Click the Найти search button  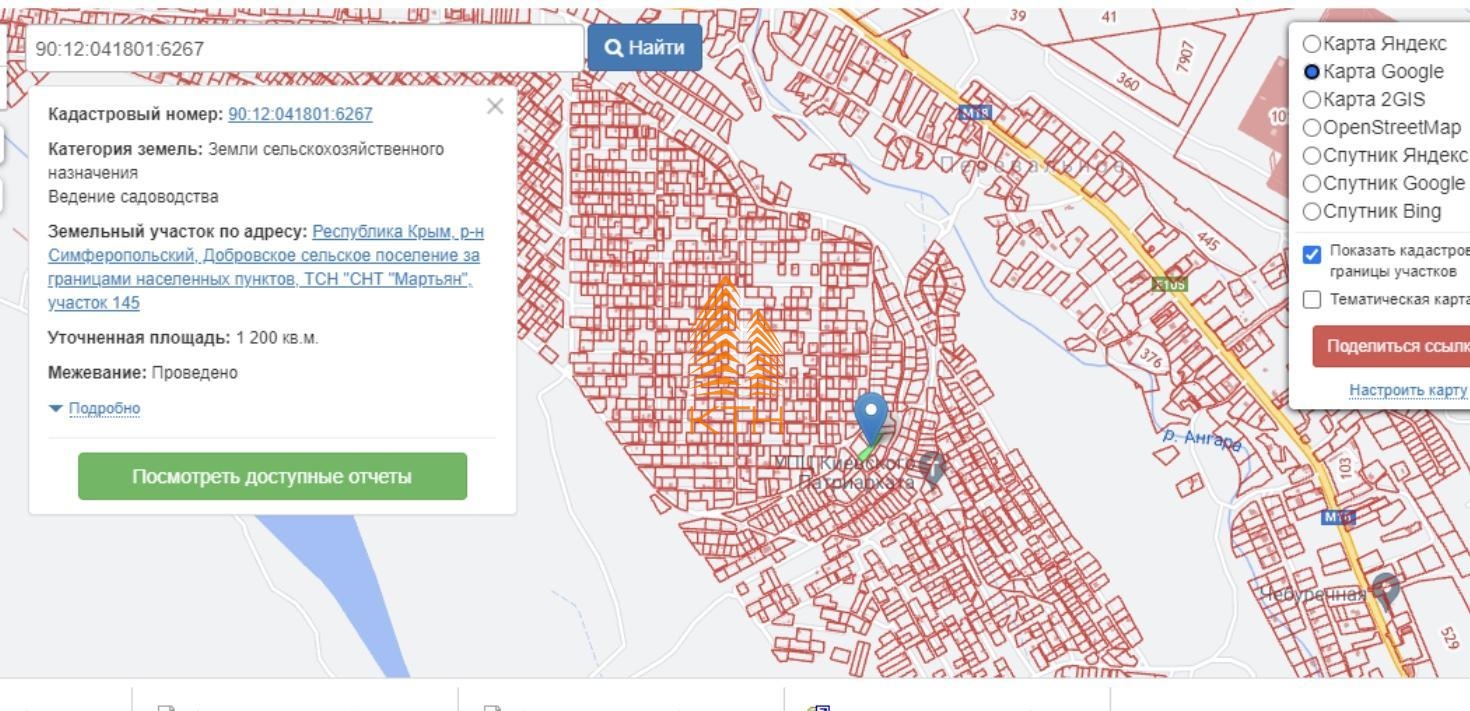click(x=645, y=48)
